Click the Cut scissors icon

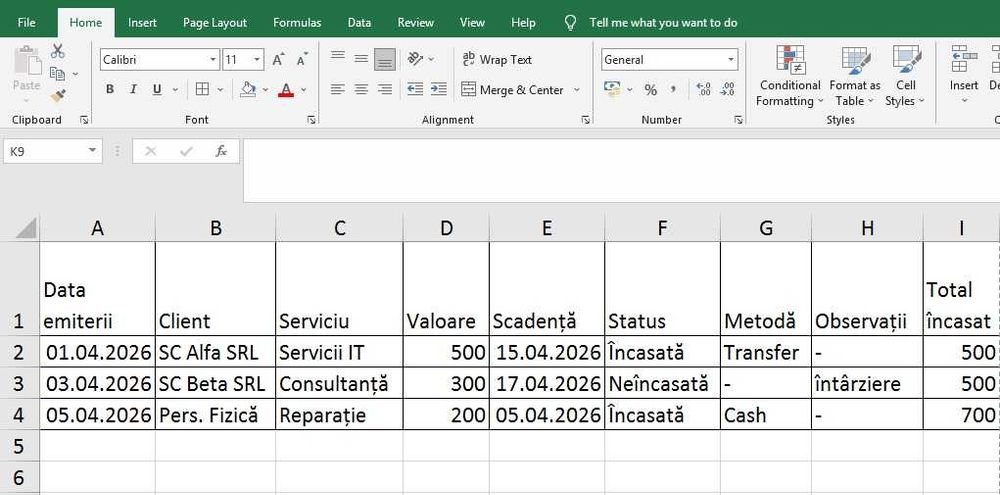point(58,51)
